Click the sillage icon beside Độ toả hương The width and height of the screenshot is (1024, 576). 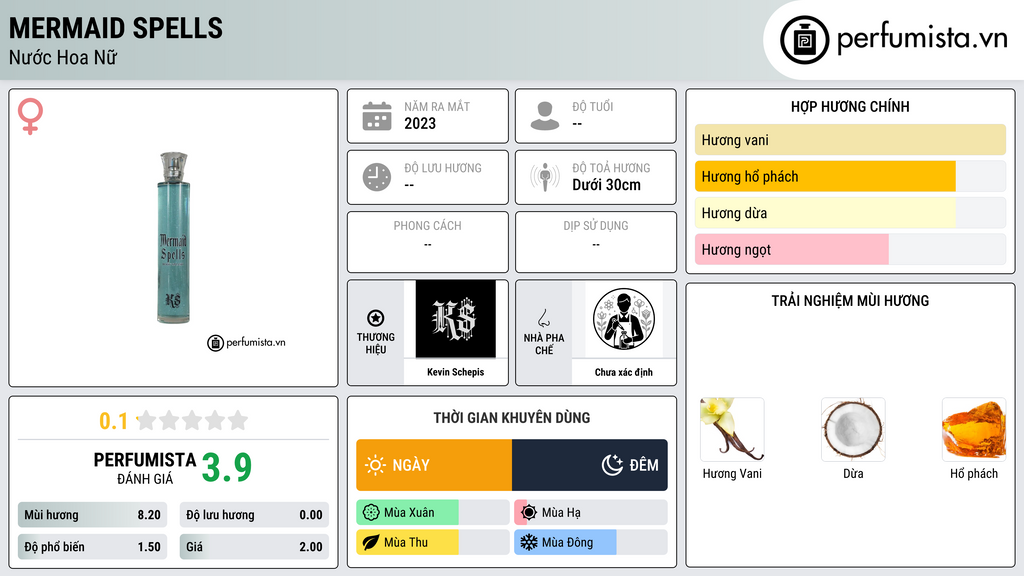click(x=545, y=177)
